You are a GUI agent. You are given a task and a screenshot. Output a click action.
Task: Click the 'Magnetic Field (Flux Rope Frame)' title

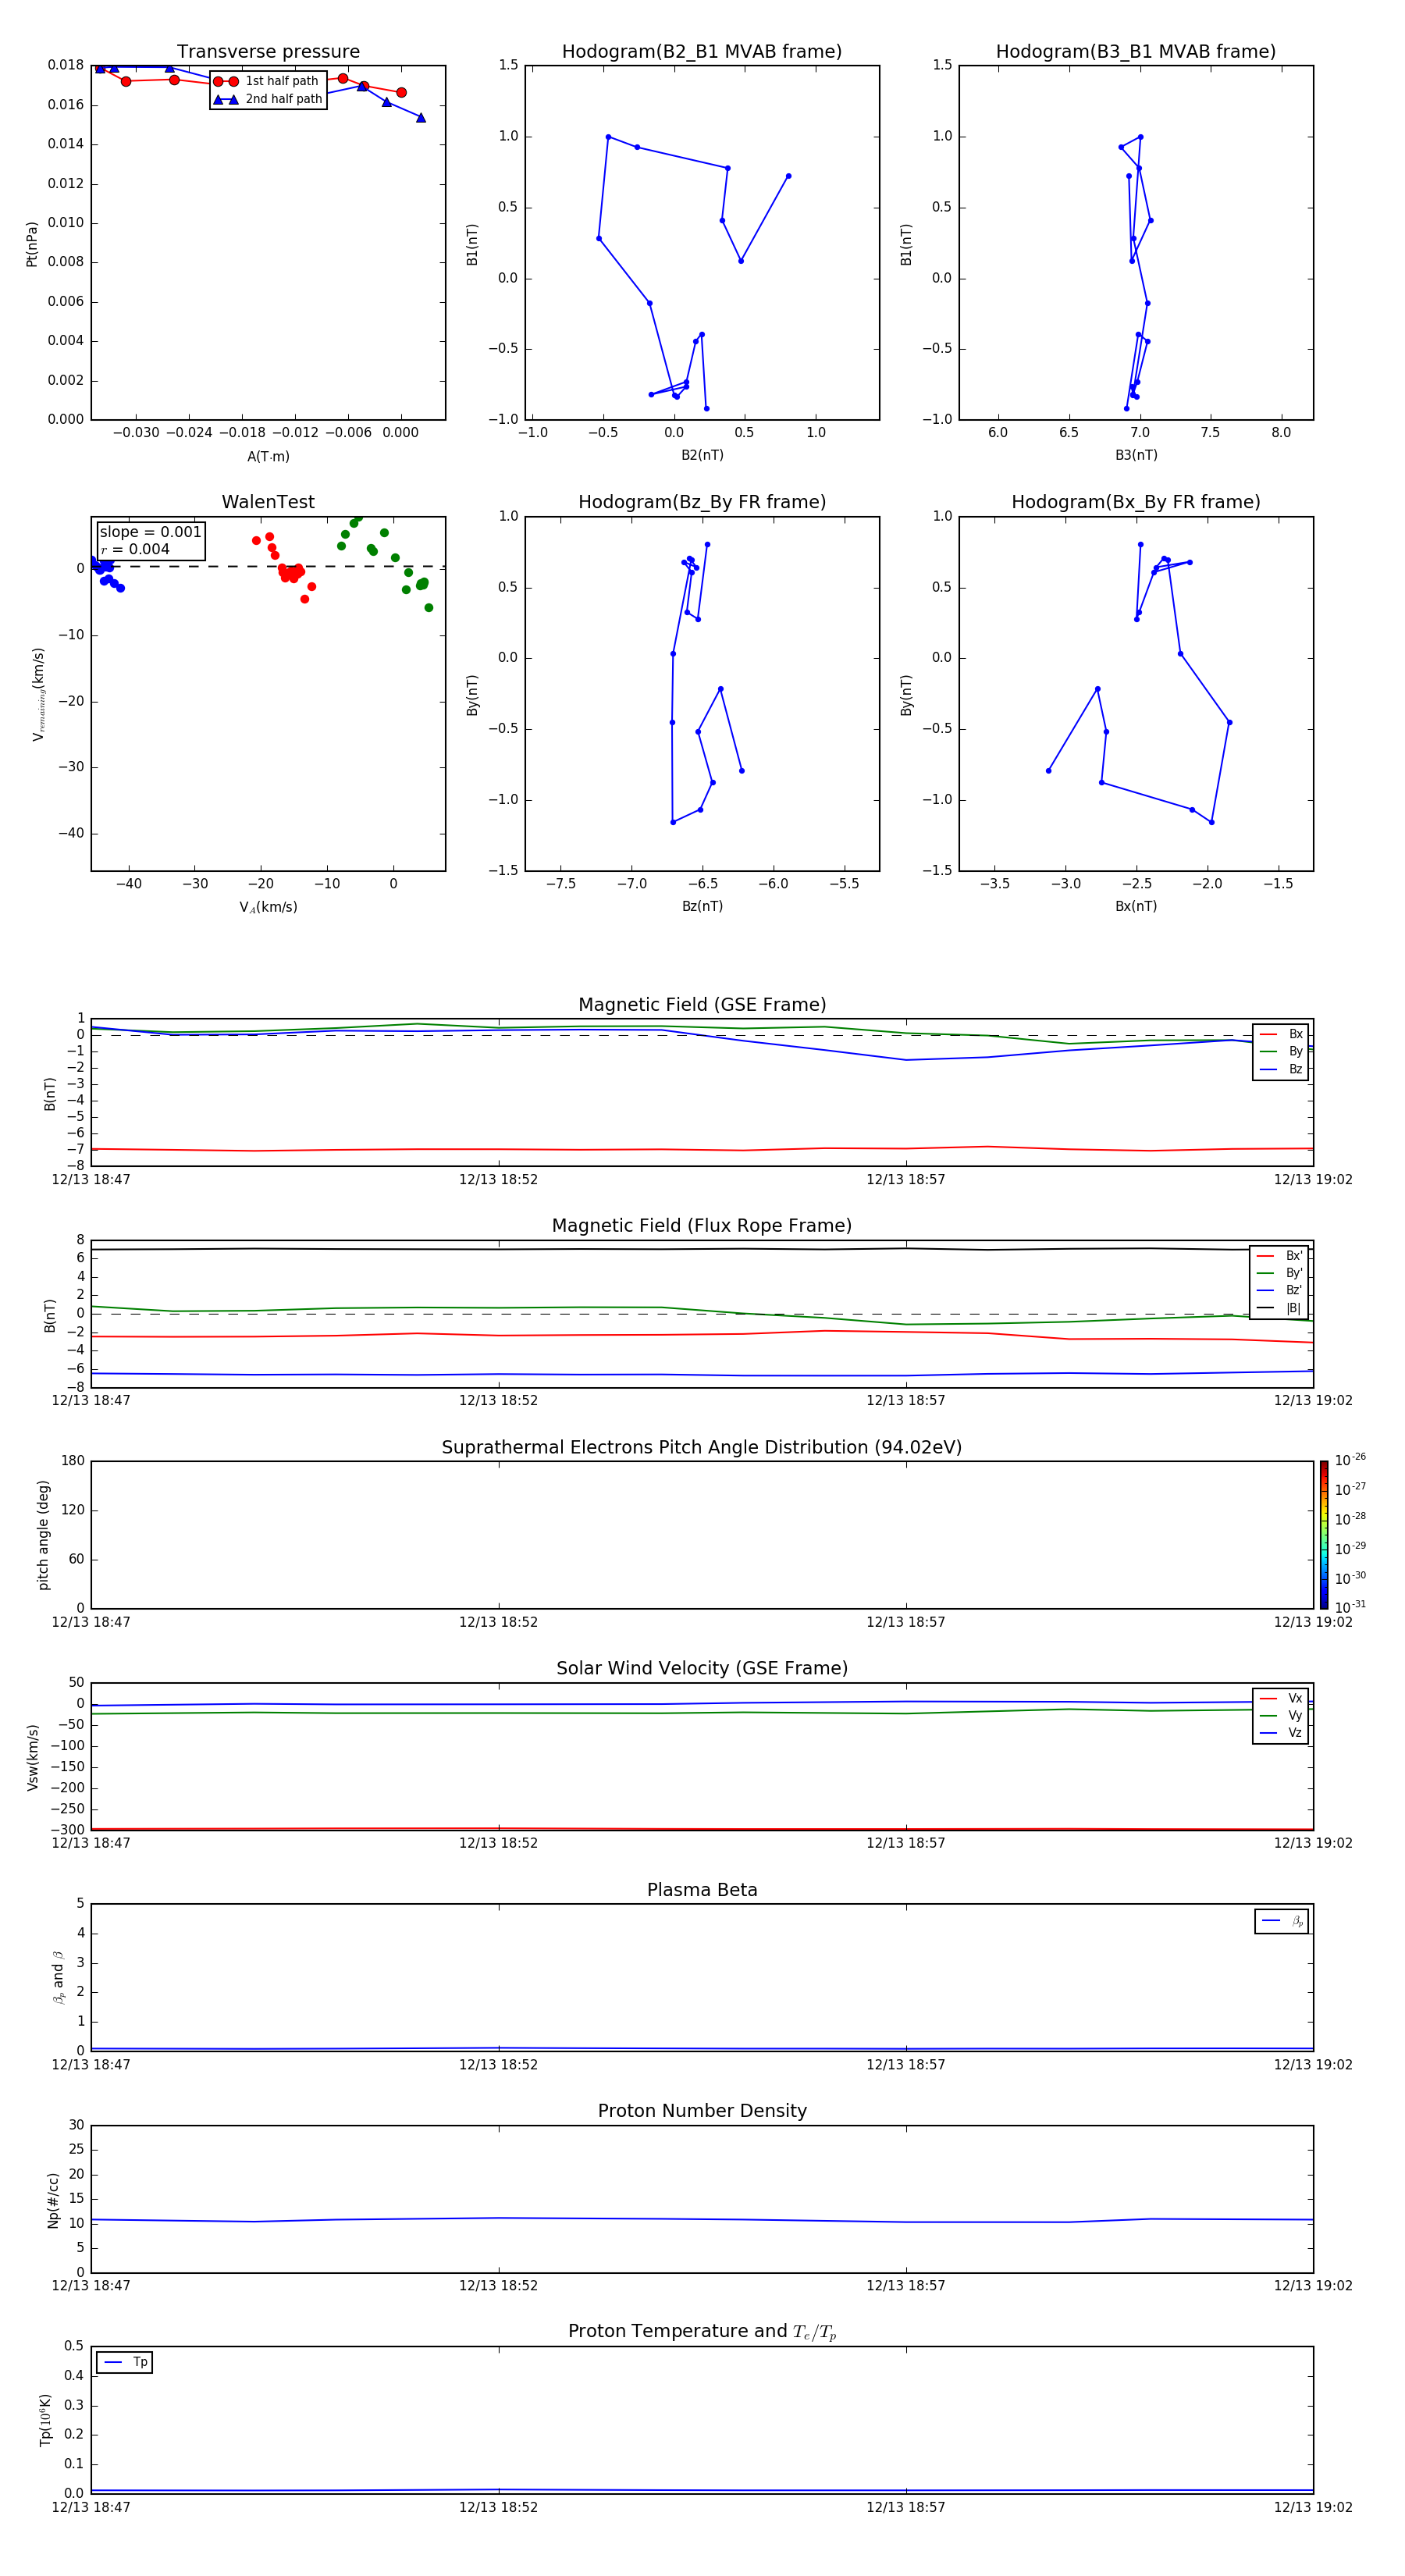[x=702, y=1226]
